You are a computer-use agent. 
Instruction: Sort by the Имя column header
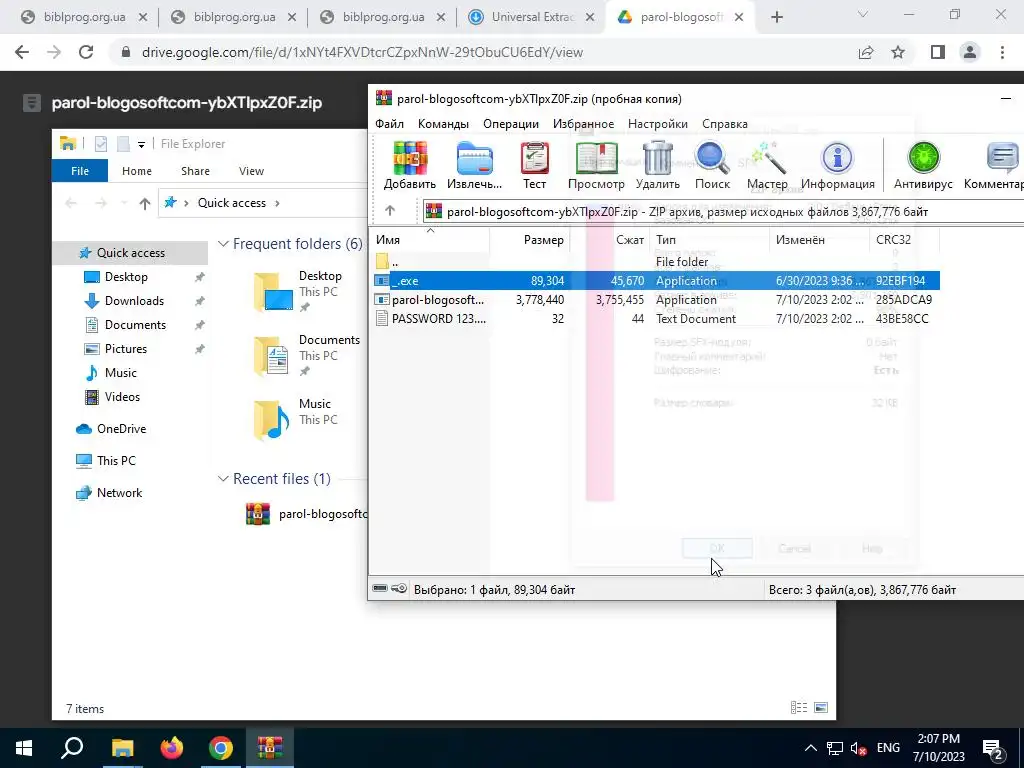pos(430,240)
